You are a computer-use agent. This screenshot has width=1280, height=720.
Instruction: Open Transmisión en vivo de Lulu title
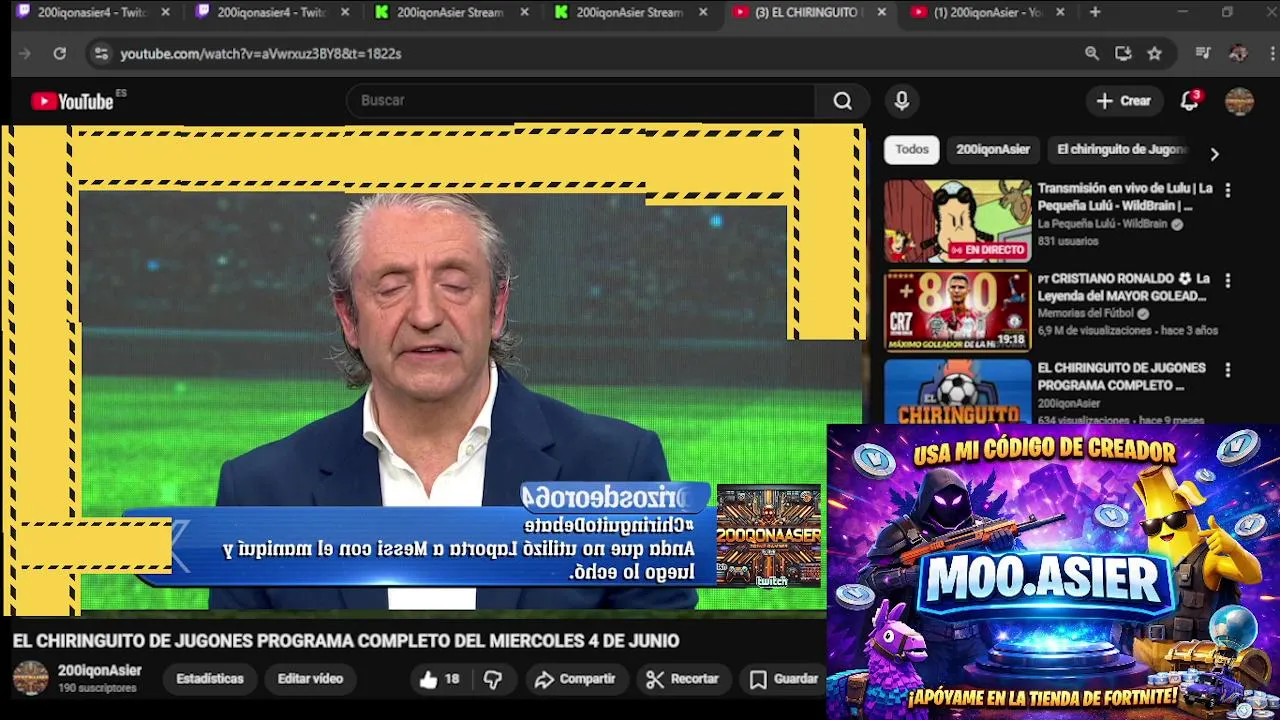pyautogui.click(x=1125, y=197)
